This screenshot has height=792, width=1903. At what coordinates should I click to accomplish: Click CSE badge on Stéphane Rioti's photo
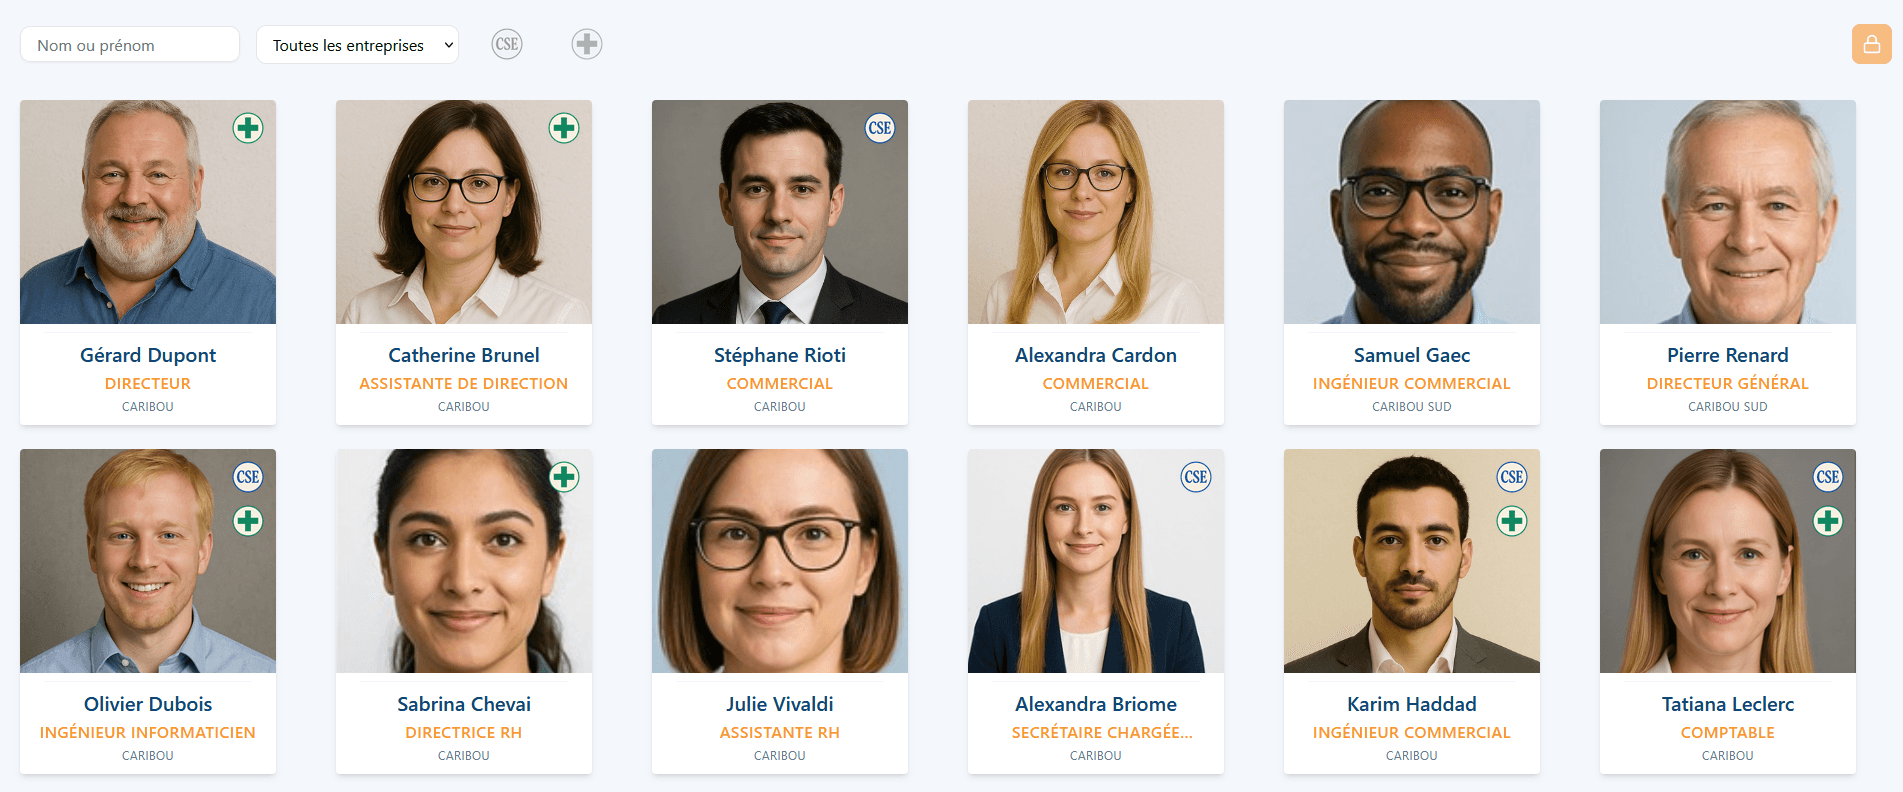point(880,128)
